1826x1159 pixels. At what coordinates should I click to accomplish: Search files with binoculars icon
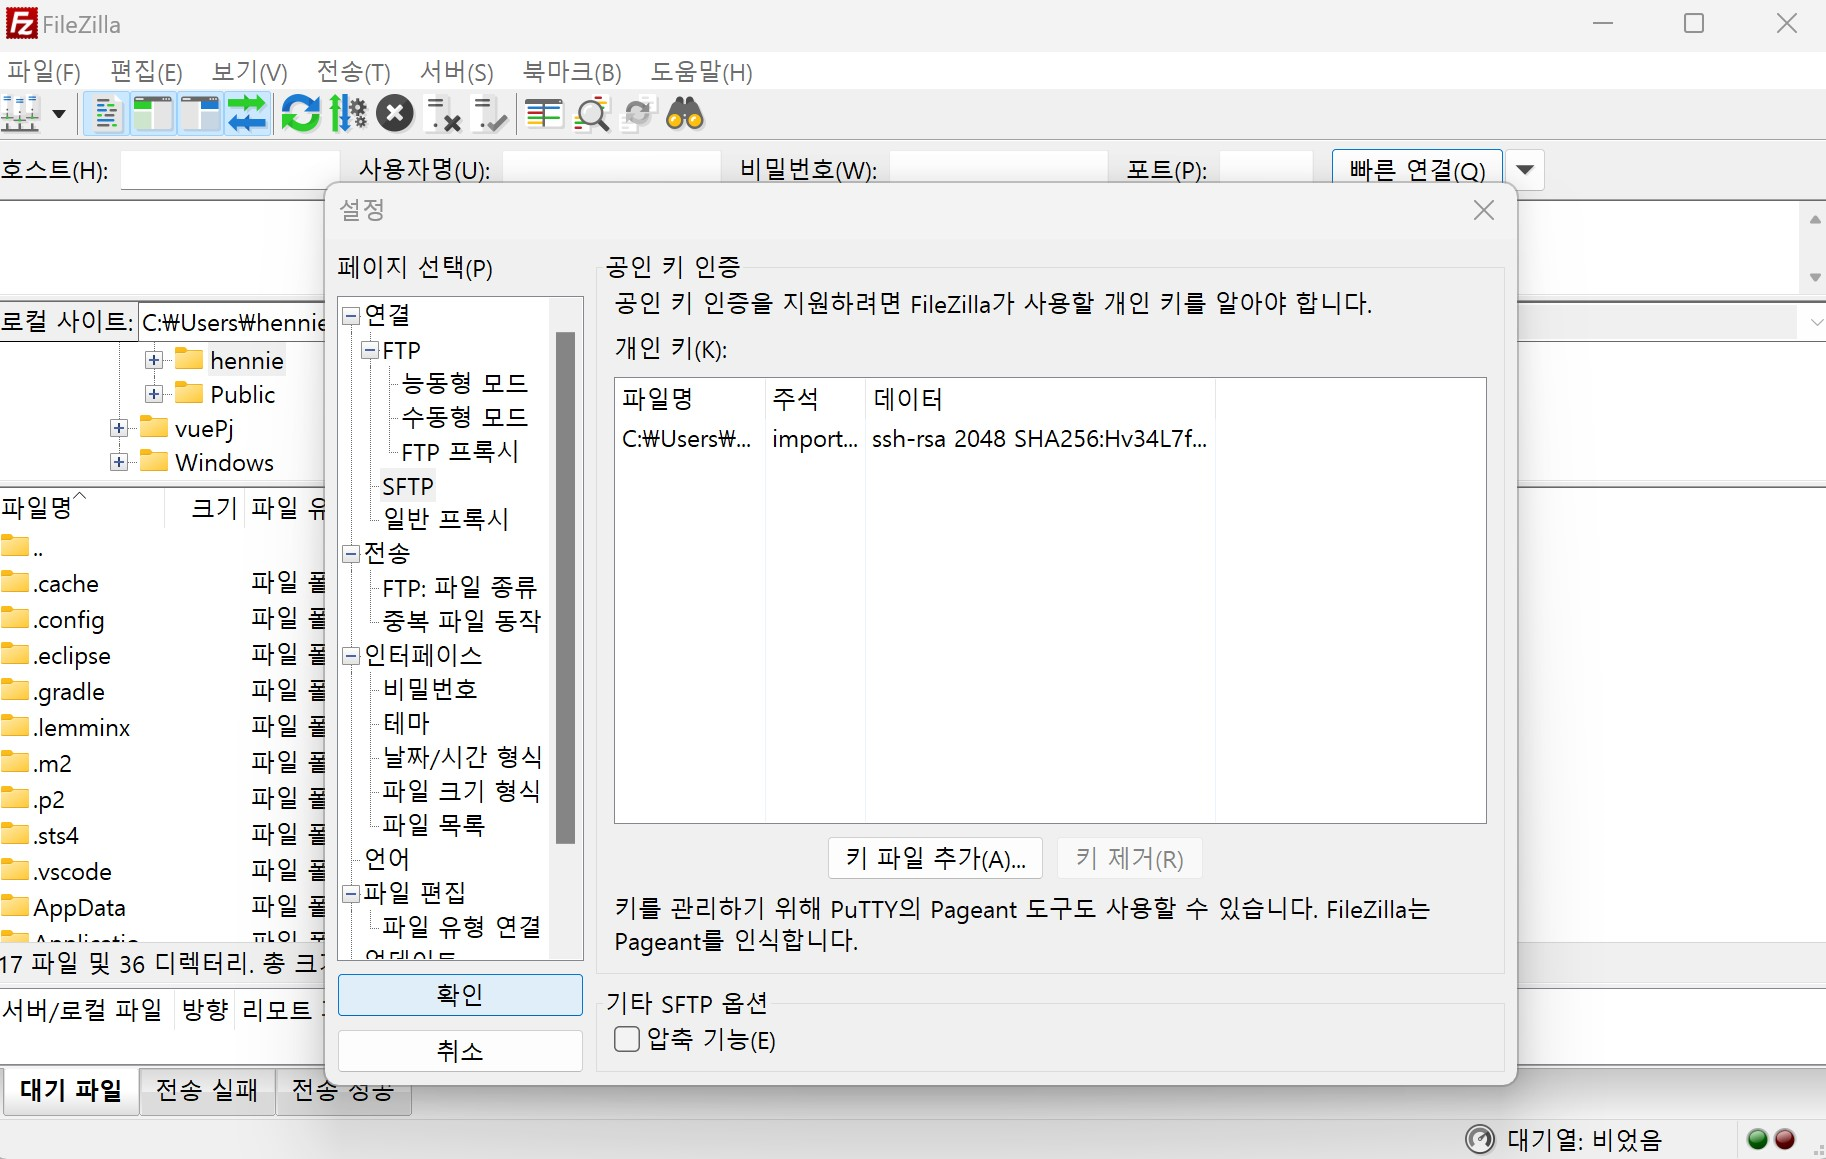tap(685, 114)
